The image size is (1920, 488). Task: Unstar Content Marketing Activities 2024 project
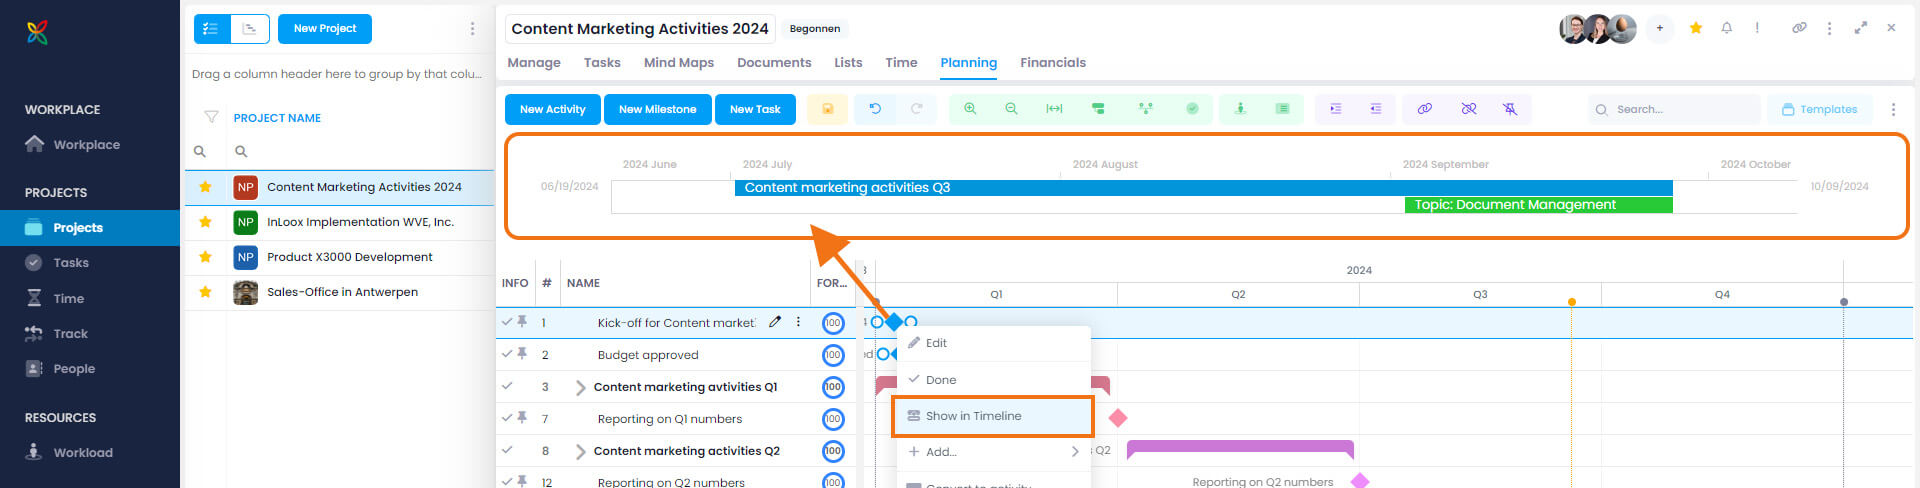click(205, 187)
